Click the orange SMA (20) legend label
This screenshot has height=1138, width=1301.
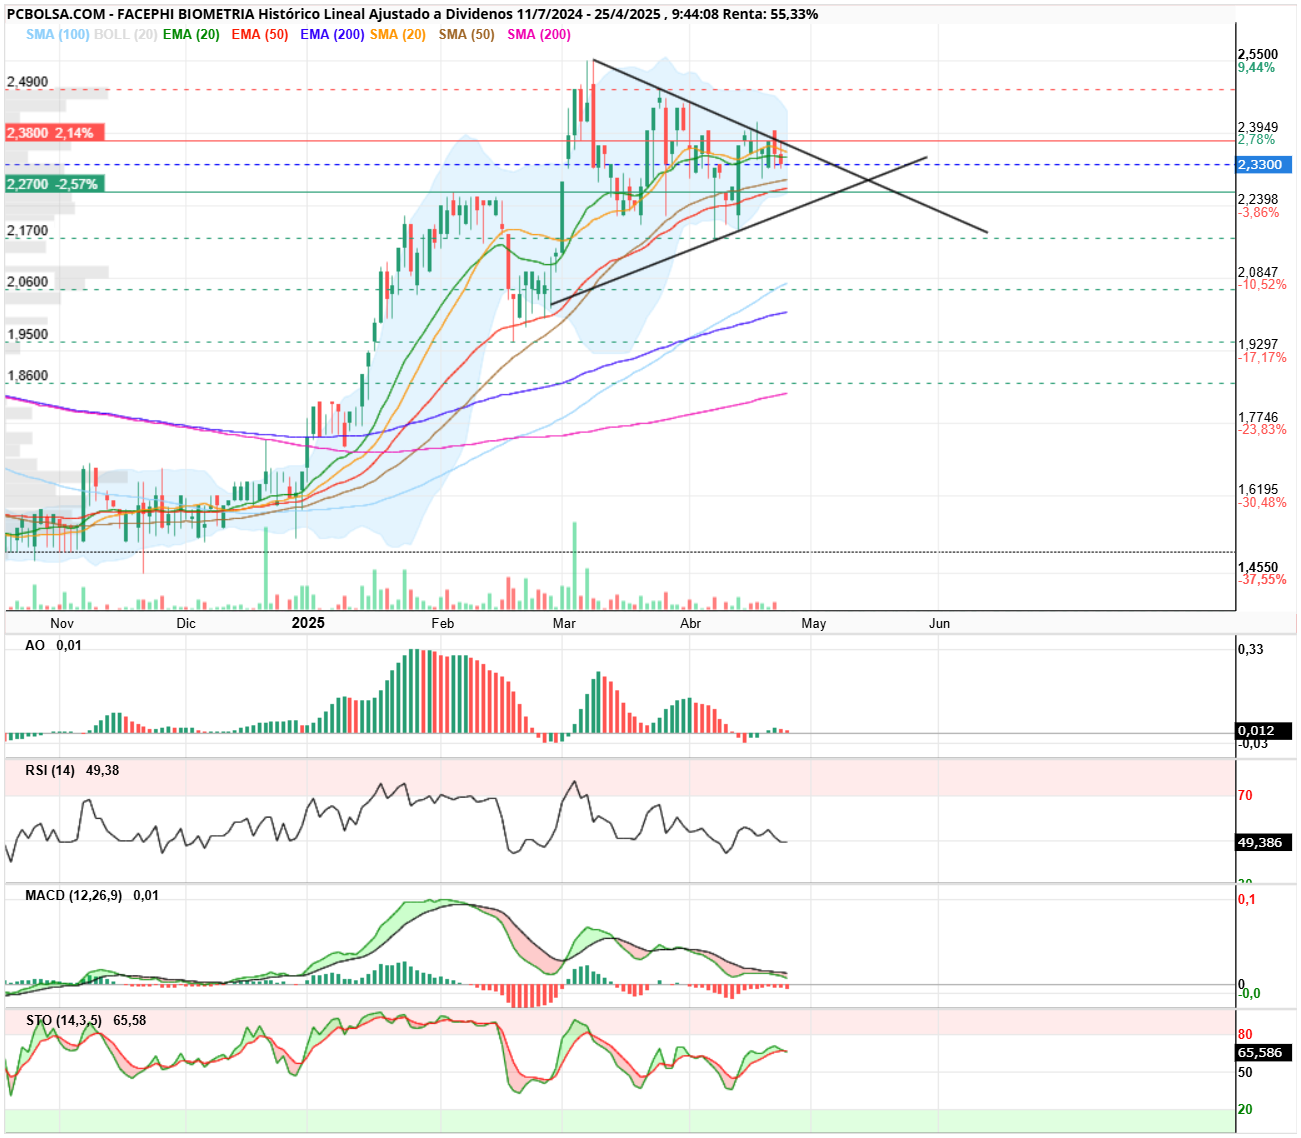tap(398, 34)
